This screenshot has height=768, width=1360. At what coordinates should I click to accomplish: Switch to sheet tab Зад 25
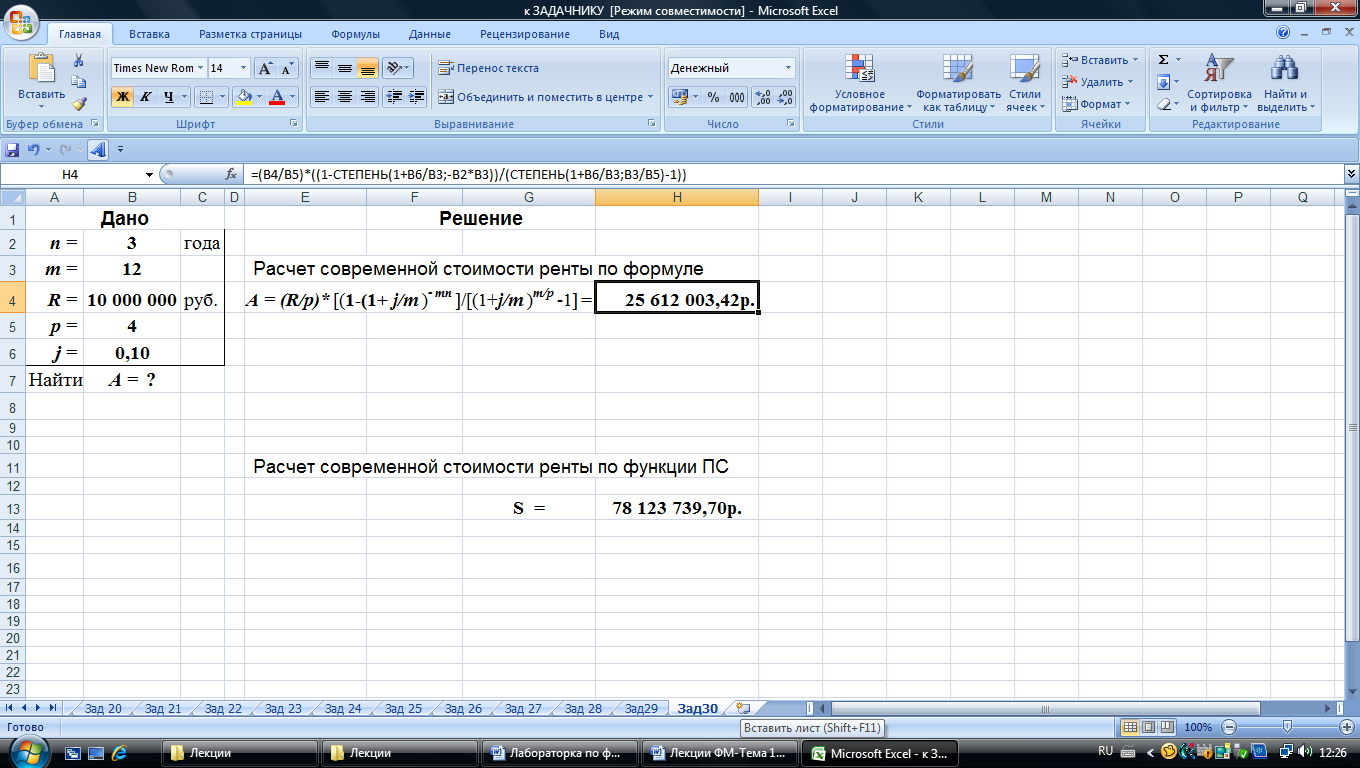click(x=402, y=708)
